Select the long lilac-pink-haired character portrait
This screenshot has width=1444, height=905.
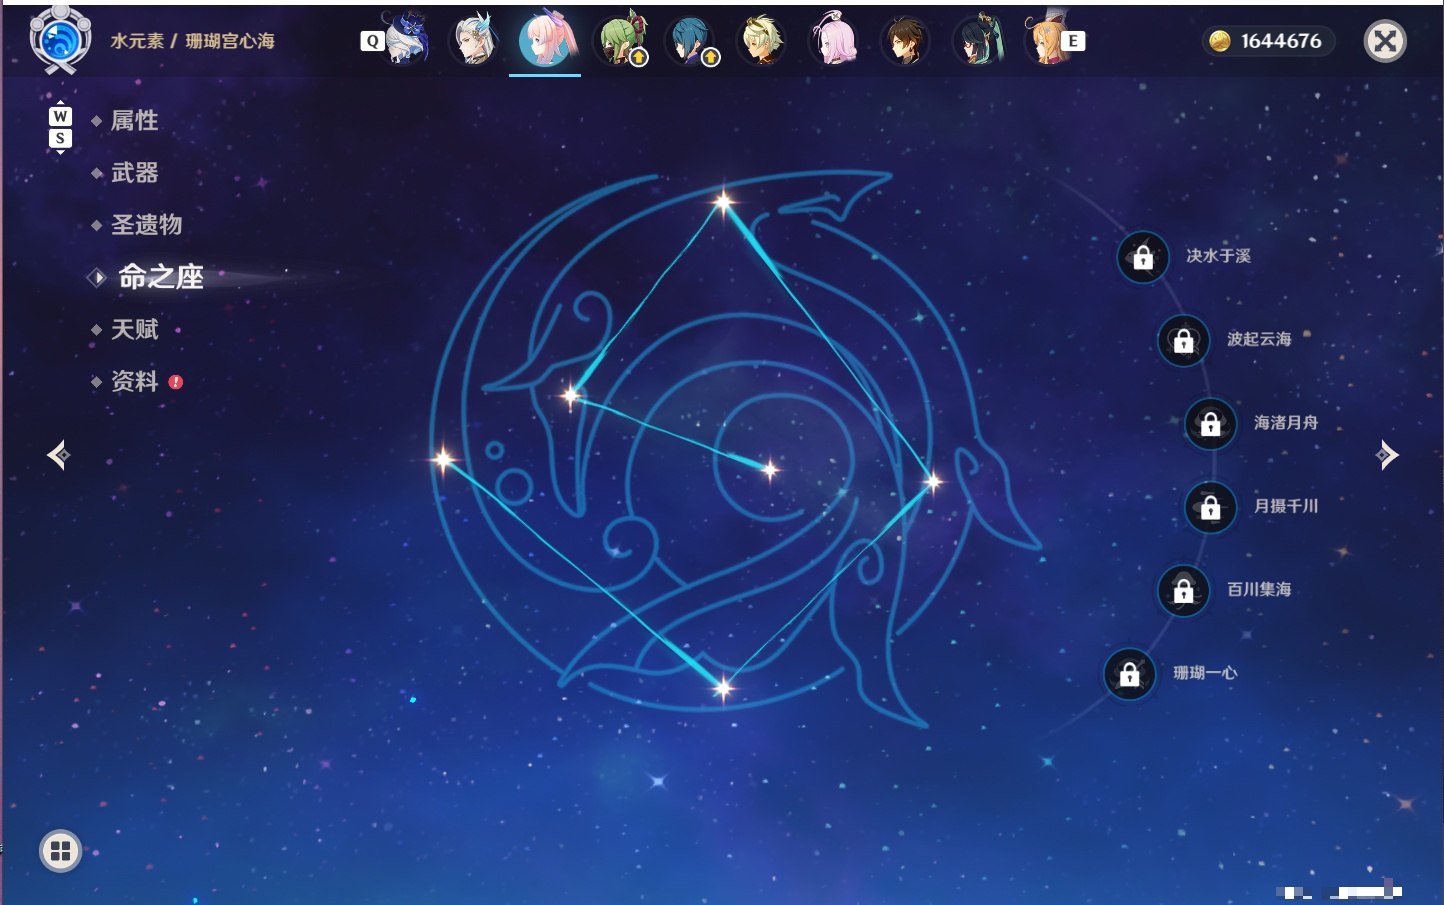point(833,40)
